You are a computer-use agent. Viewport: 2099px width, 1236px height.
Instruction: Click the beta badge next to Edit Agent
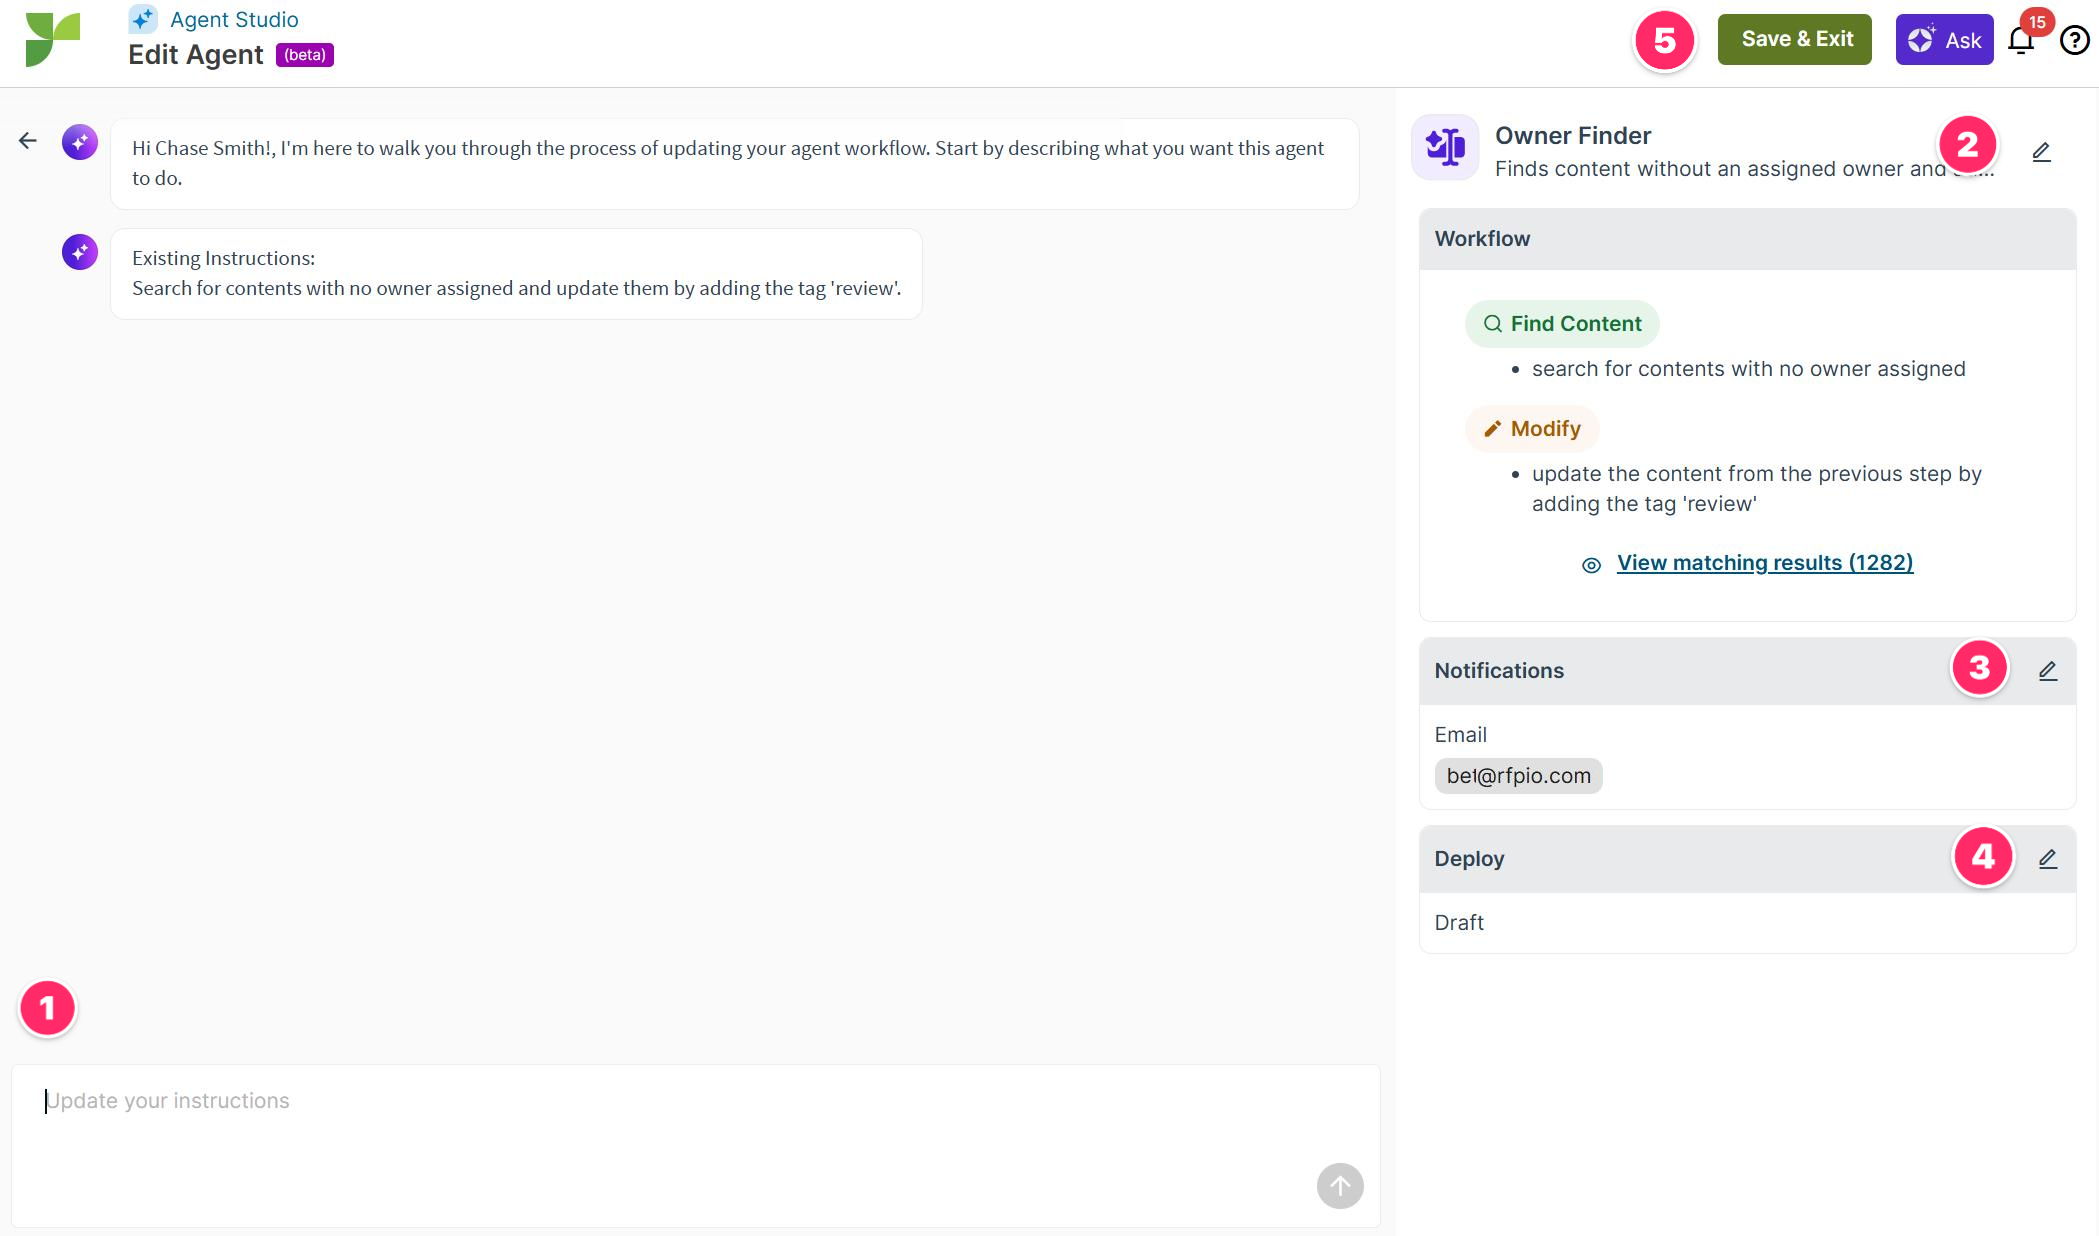pos(305,55)
